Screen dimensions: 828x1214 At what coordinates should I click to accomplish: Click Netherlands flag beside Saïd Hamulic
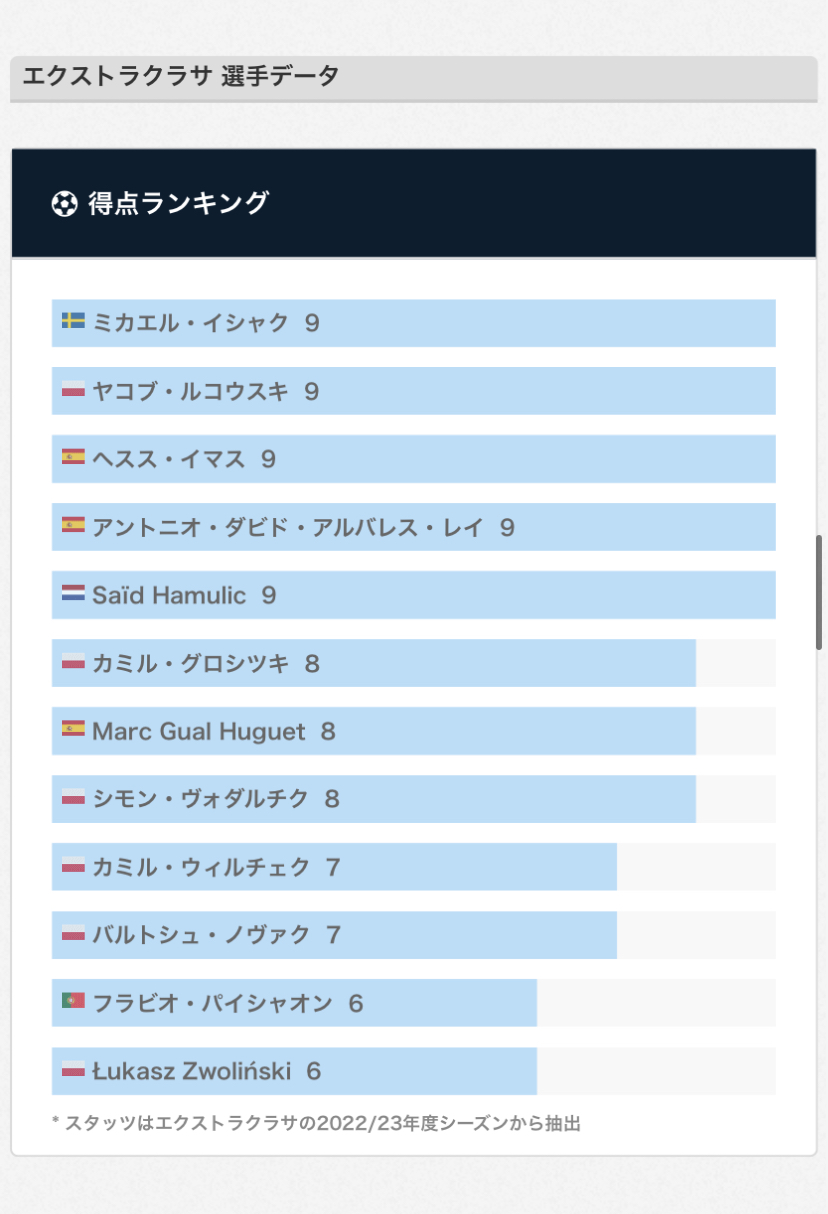pyautogui.click(x=73, y=594)
